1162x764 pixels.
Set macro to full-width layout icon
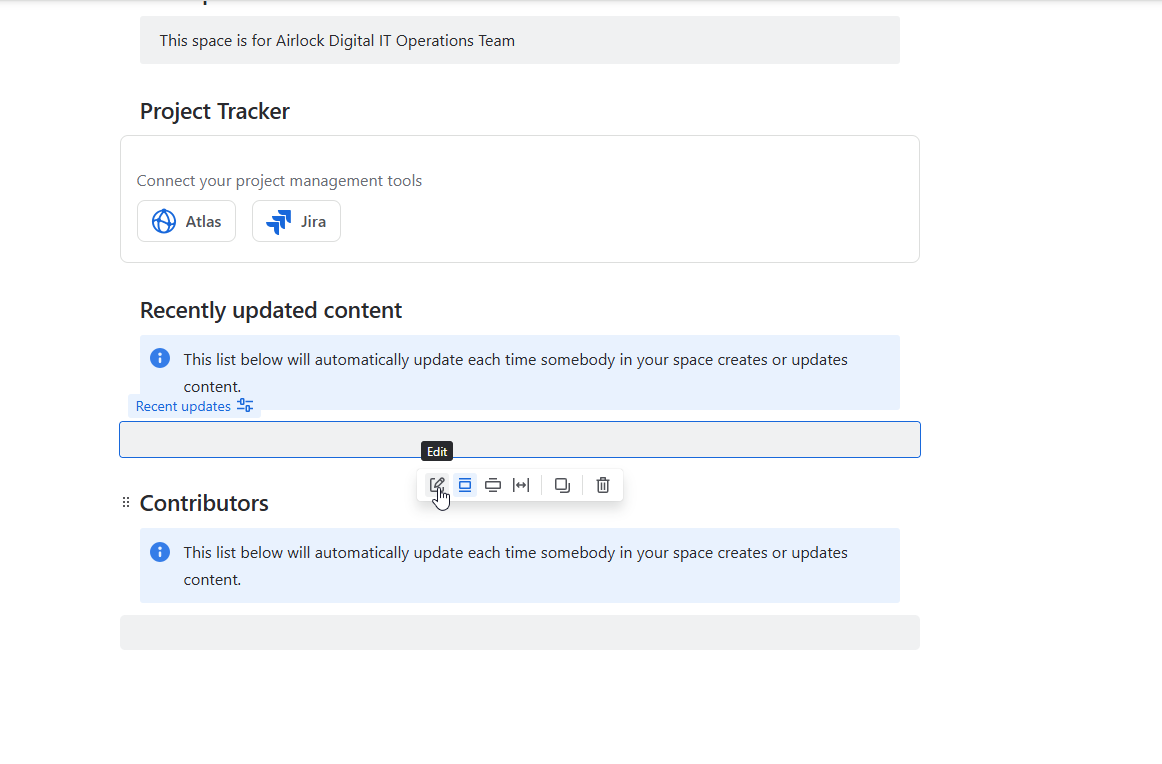[521, 485]
